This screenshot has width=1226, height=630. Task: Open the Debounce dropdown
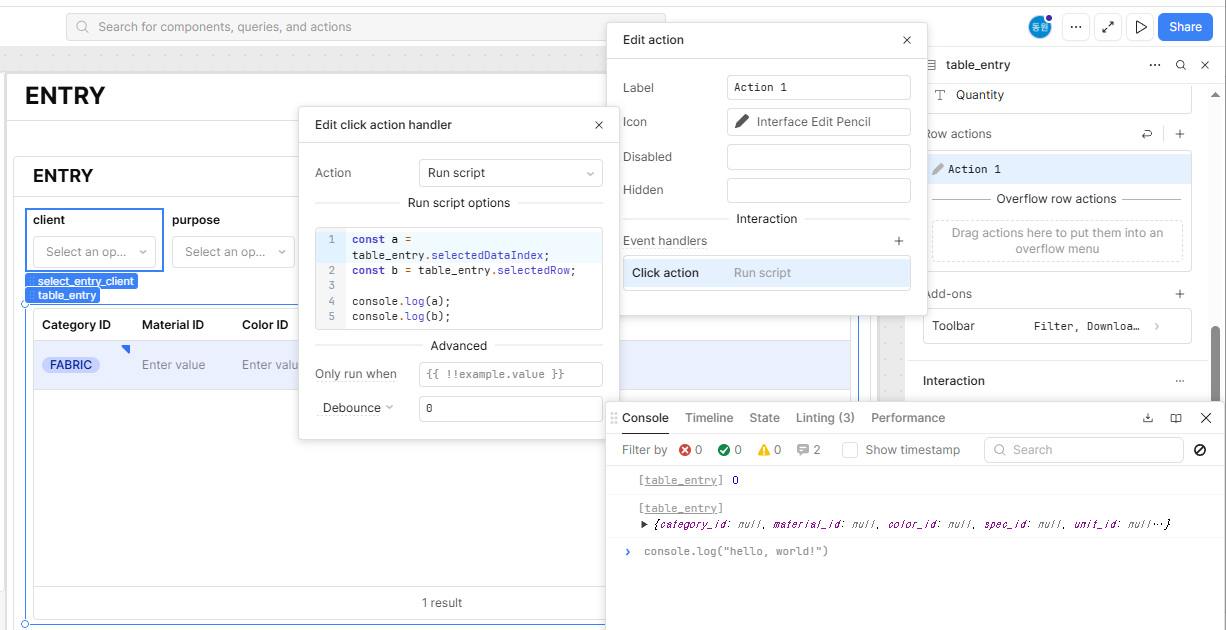358,408
